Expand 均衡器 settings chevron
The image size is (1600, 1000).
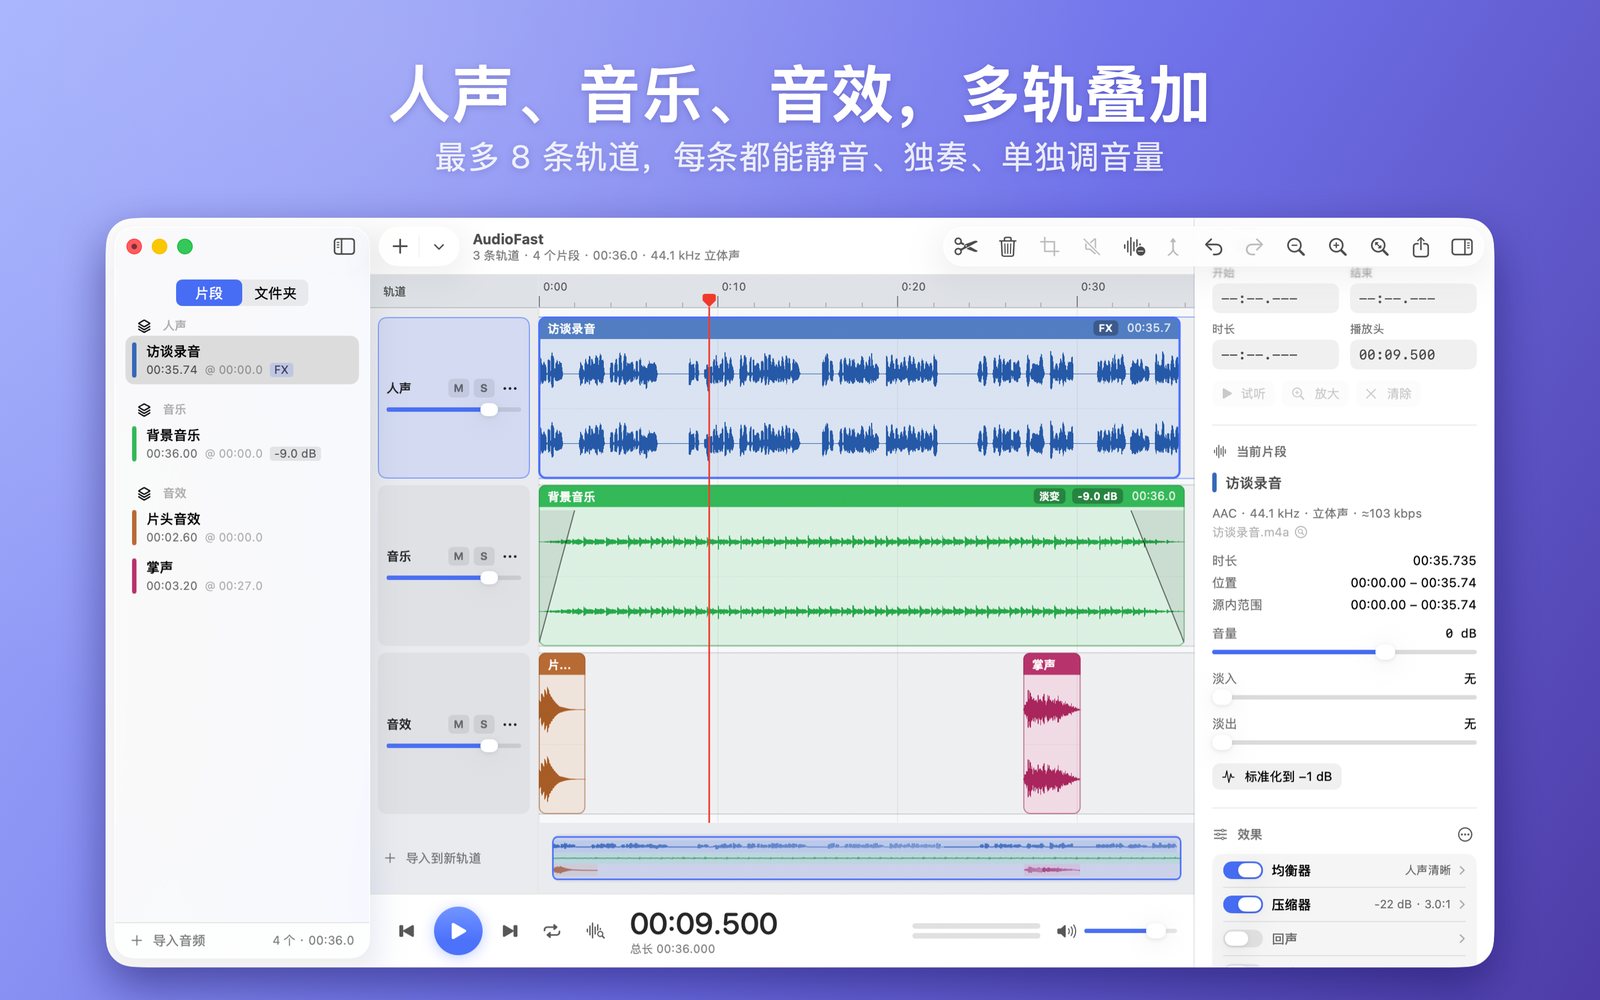click(1462, 870)
